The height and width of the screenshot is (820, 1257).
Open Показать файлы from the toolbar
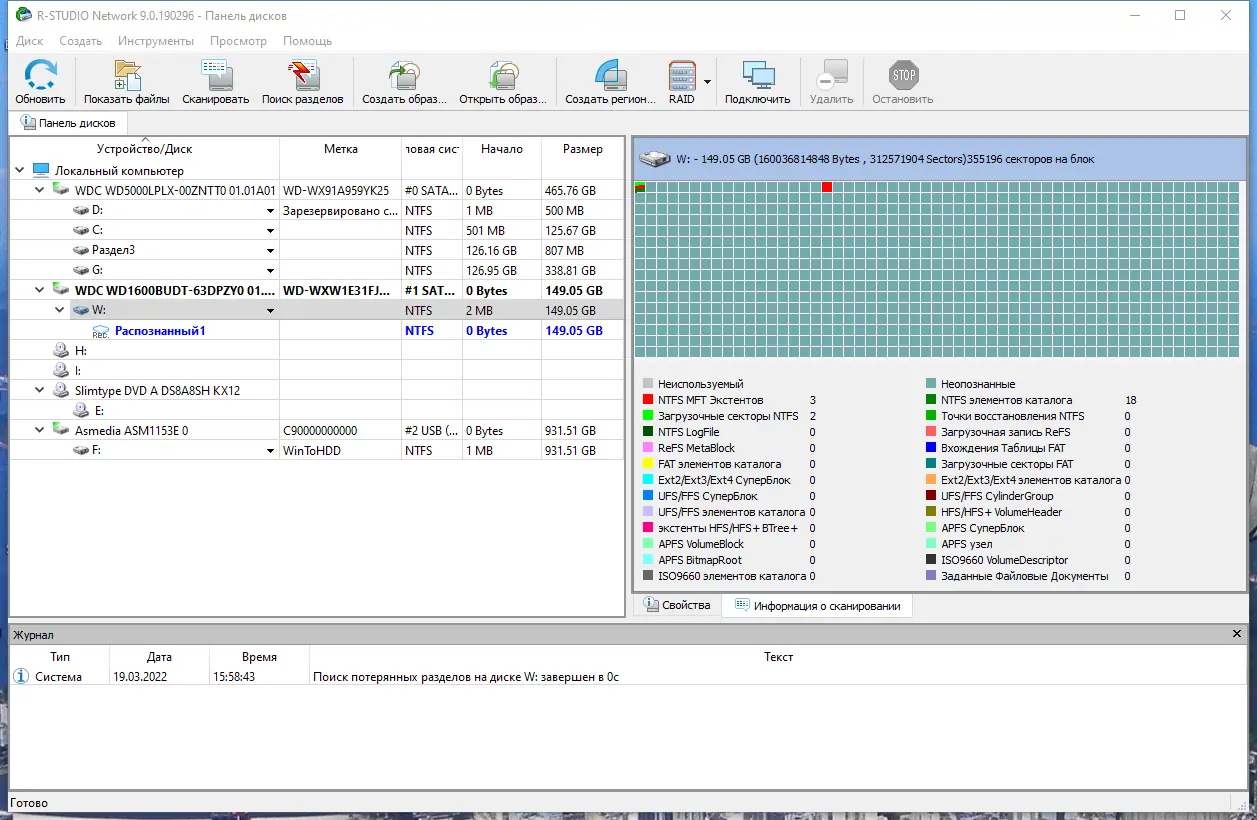point(127,76)
